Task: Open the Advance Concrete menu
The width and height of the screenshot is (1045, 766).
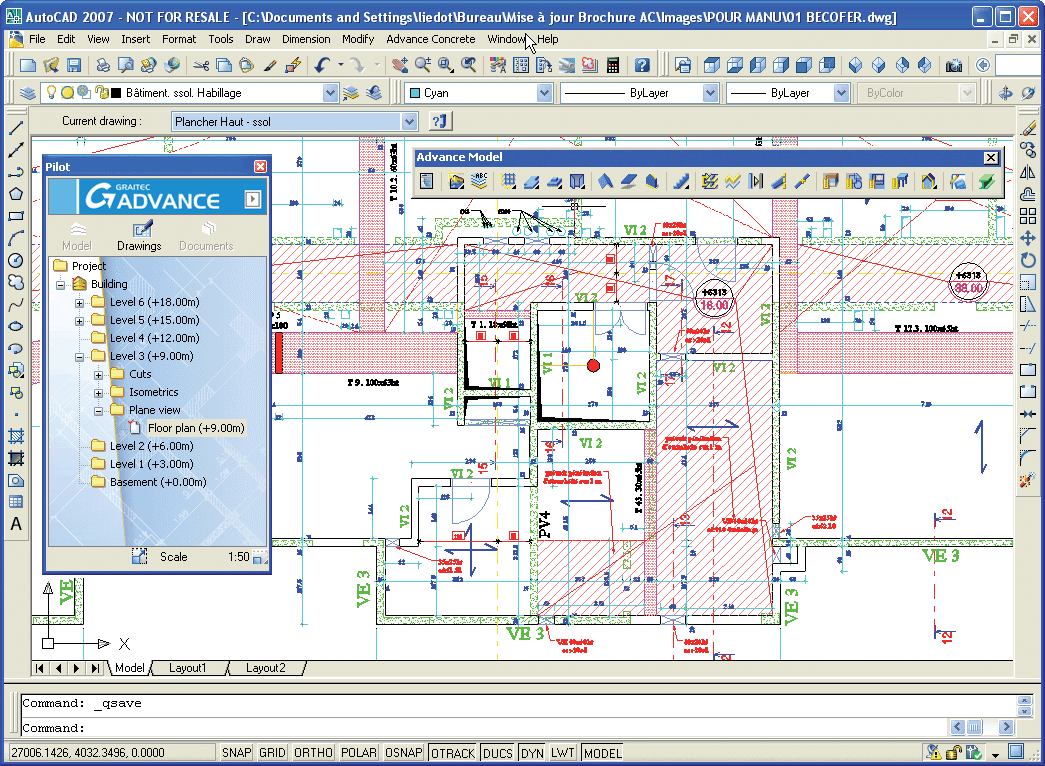Action: pos(431,39)
